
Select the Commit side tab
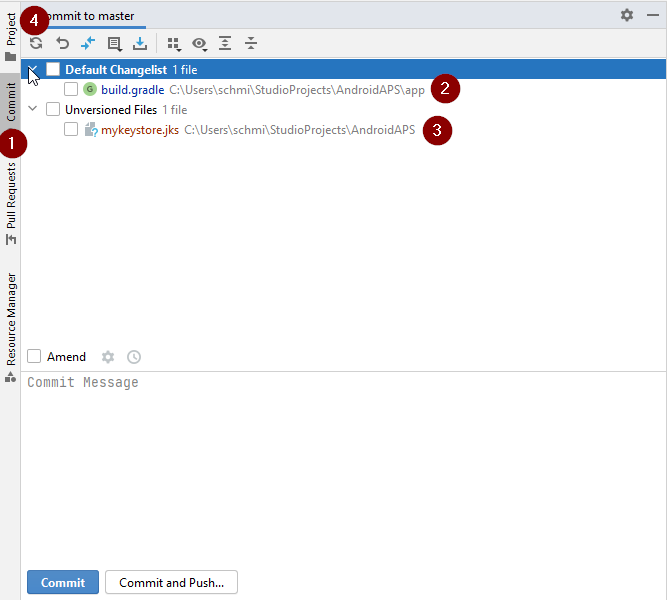(x=11, y=102)
